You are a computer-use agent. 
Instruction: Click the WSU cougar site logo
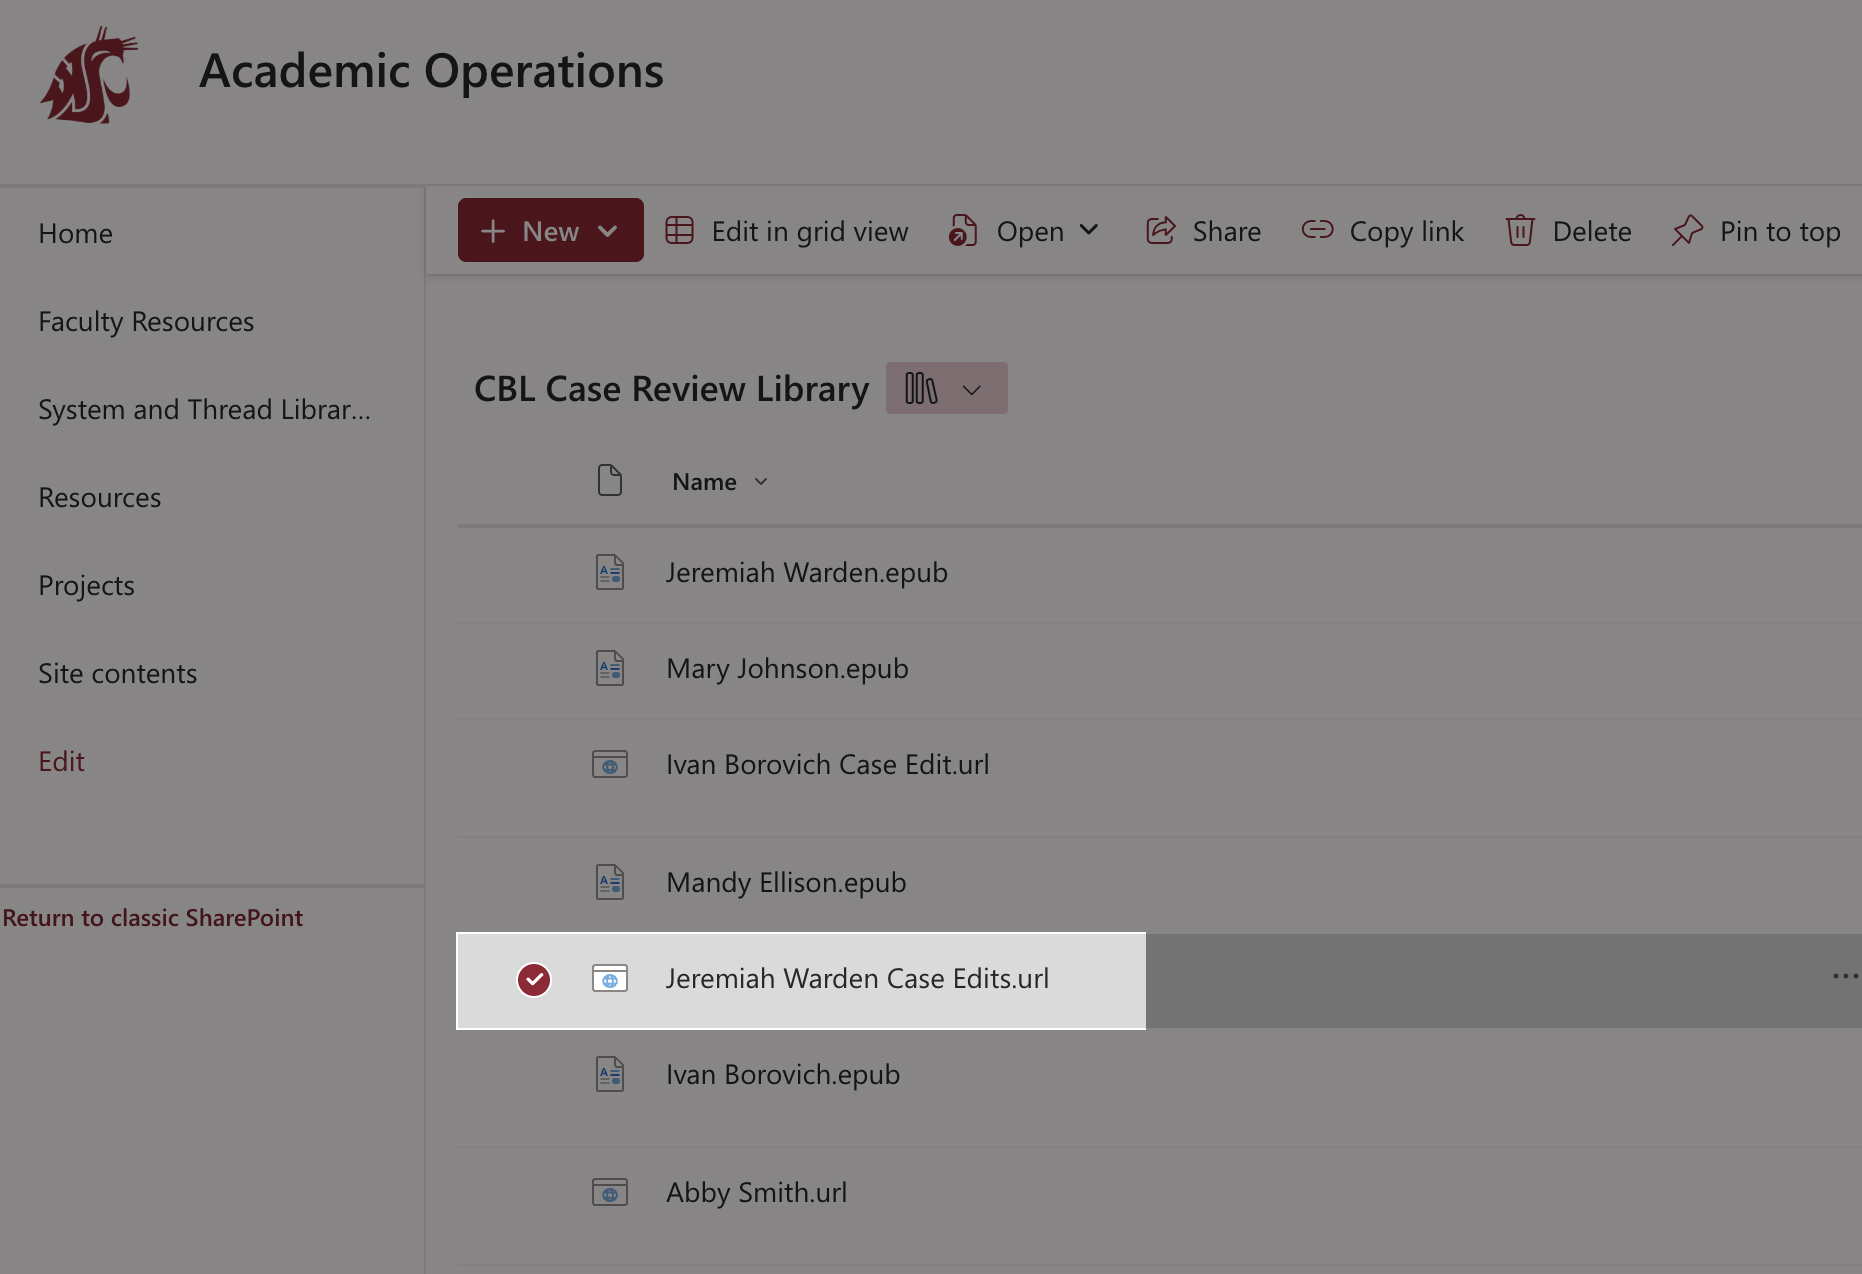89,76
